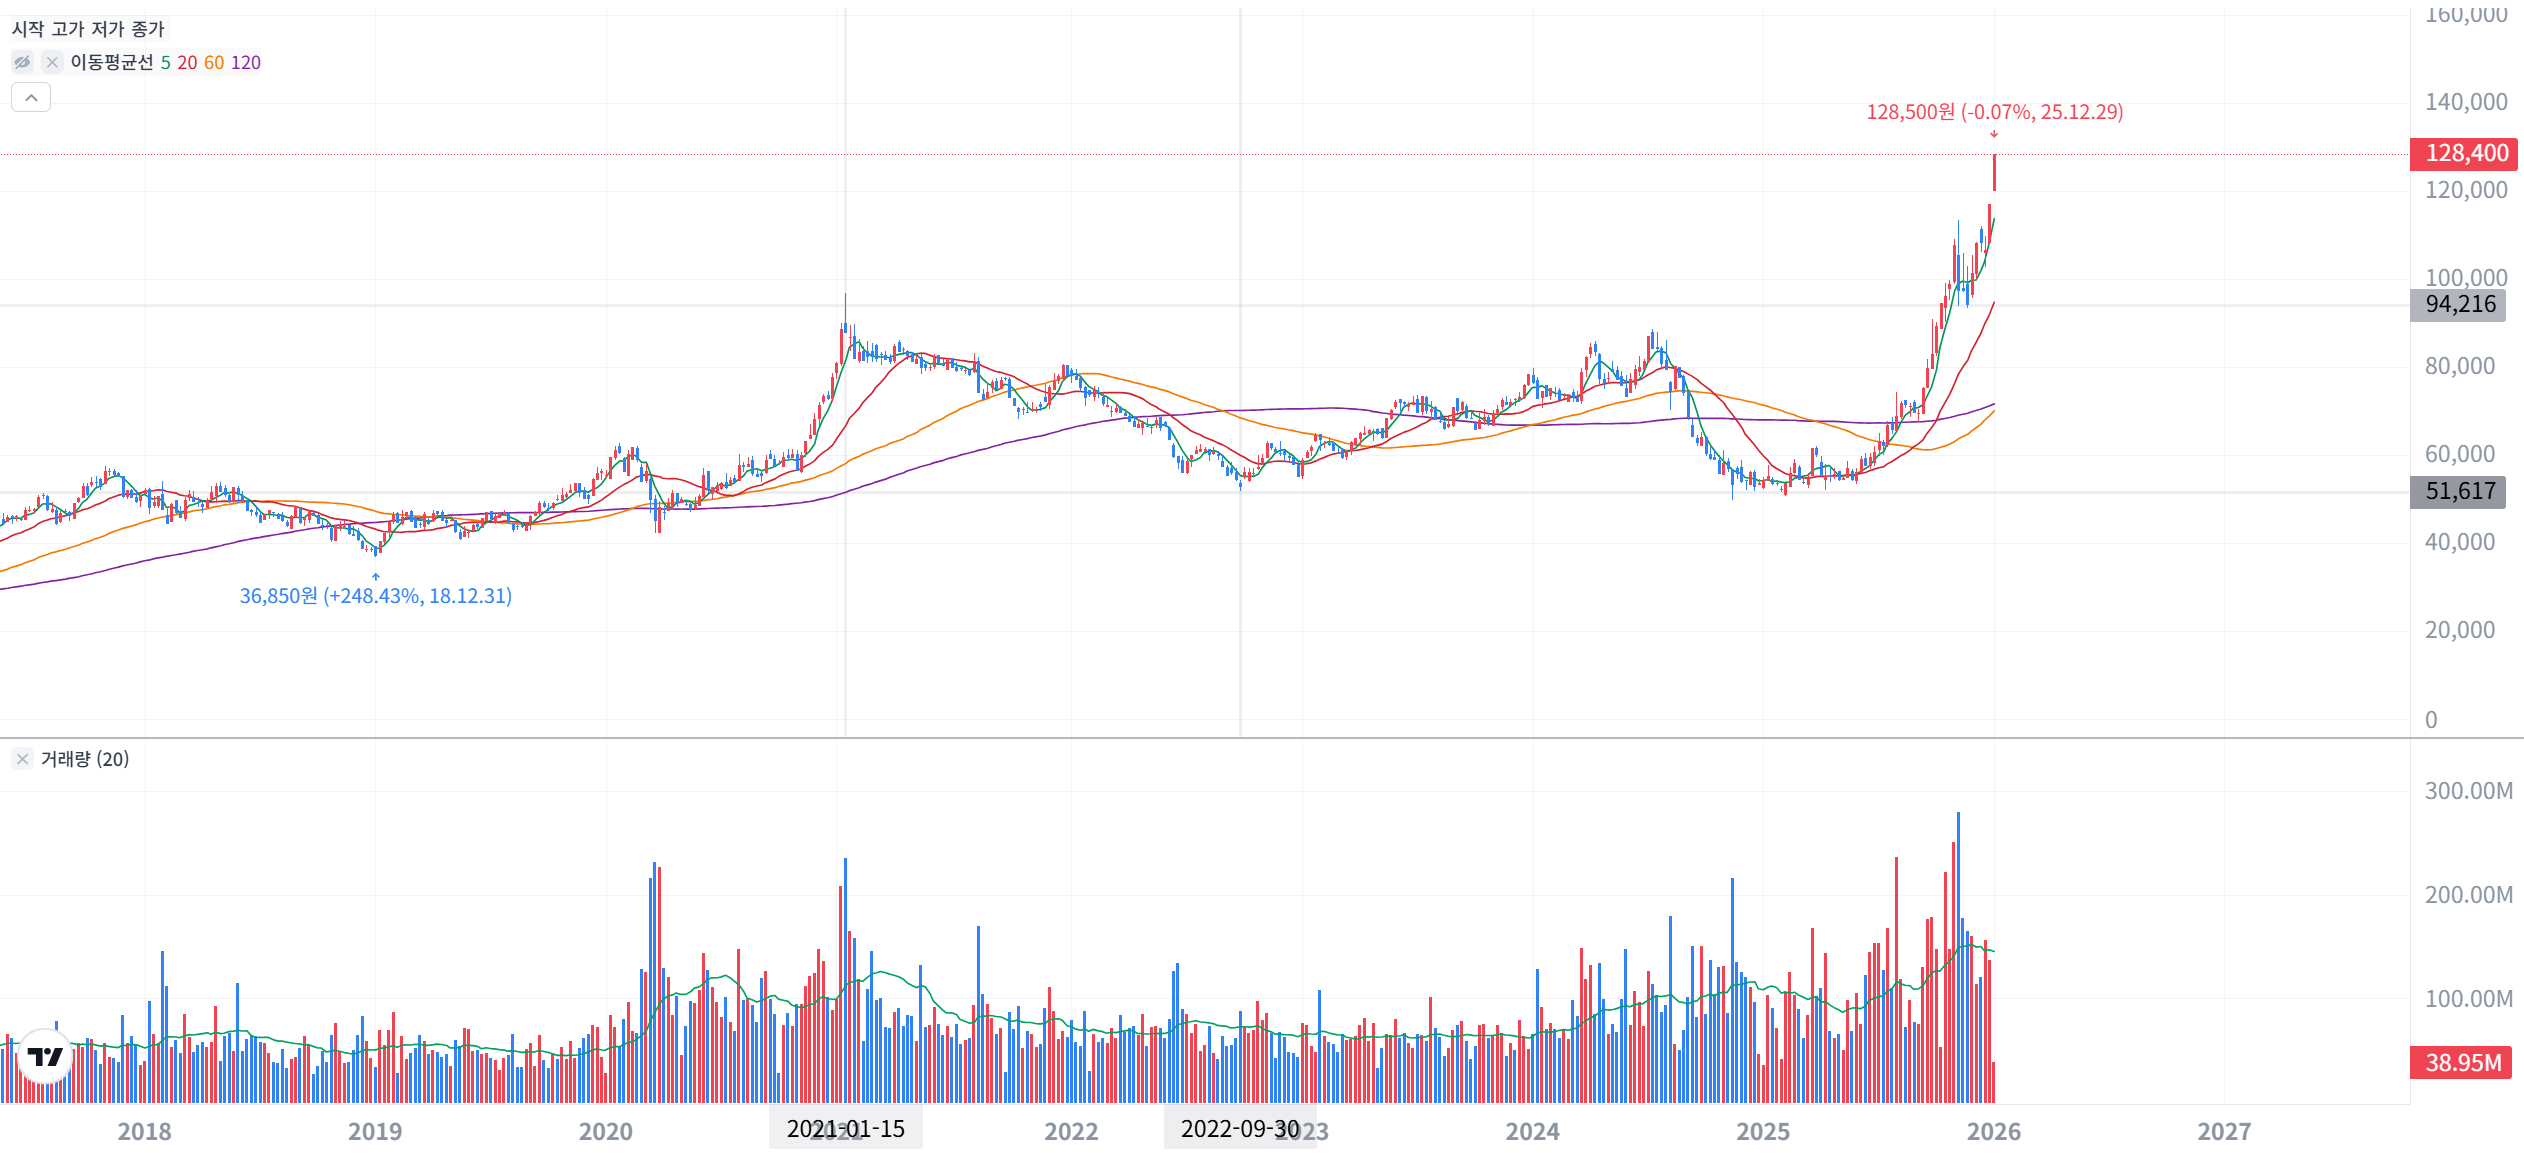Remove the 이동평균선 indicator with its X

pos(52,62)
